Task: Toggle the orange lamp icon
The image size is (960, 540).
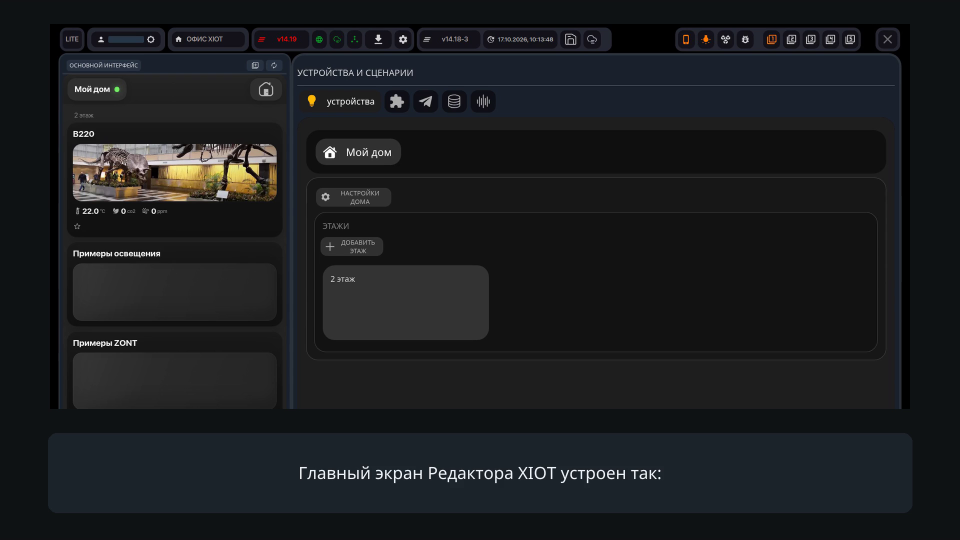Action: point(705,39)
